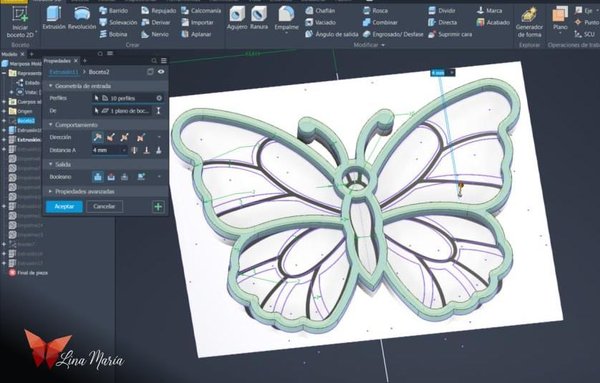Open dropdown under Empalme tool
The width and height of the screenshot is (600, 383).
(287, 33)
